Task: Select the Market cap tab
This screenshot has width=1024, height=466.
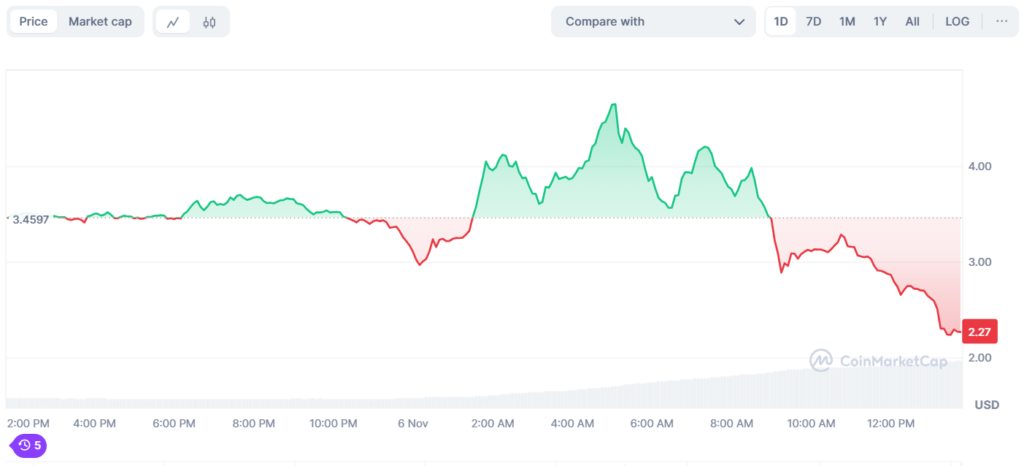Action: pos(101,22)
